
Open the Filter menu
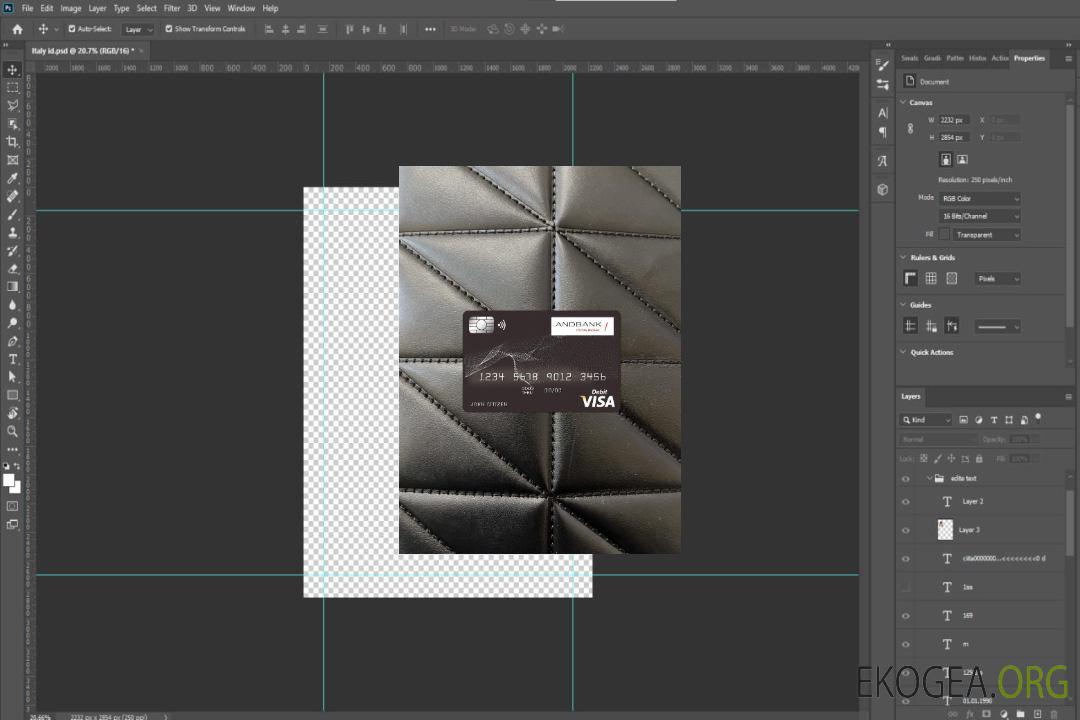172,8
